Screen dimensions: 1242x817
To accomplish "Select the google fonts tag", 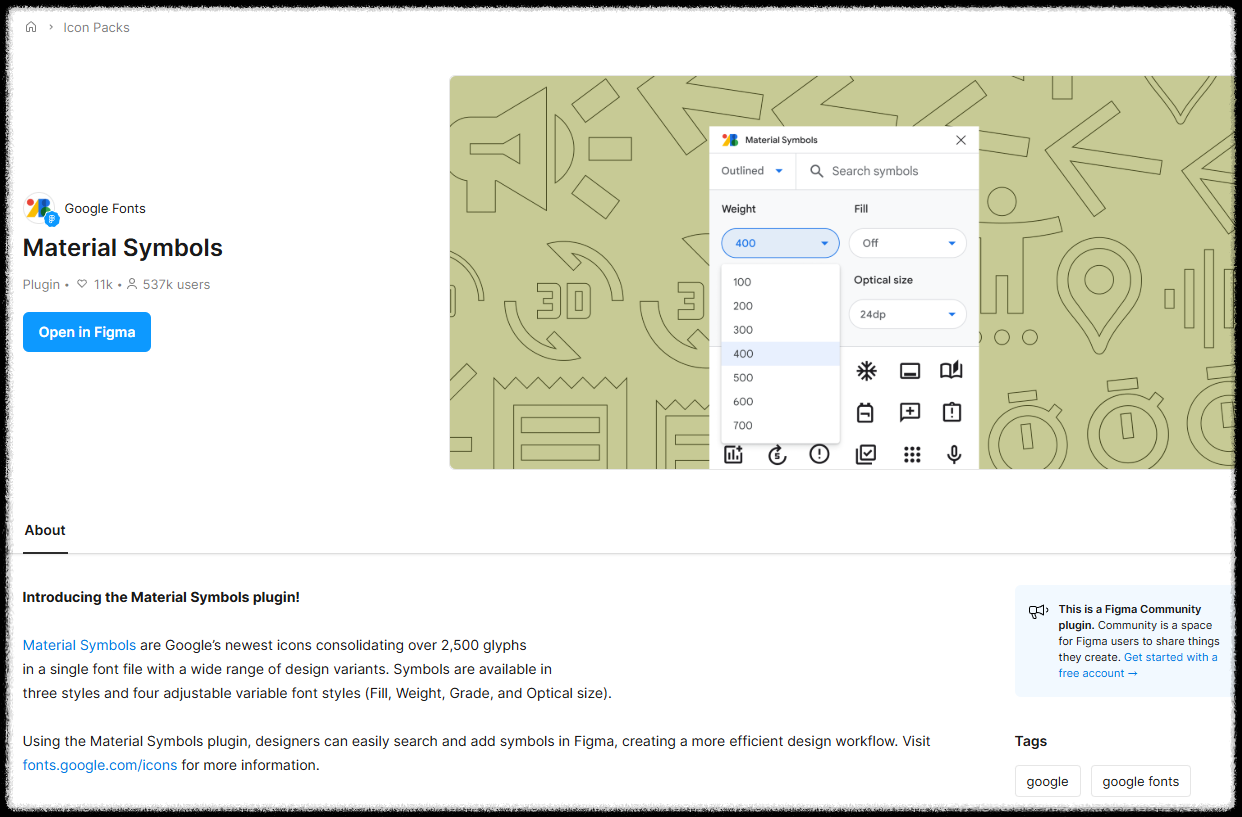I will click(x=1140, y=781).
